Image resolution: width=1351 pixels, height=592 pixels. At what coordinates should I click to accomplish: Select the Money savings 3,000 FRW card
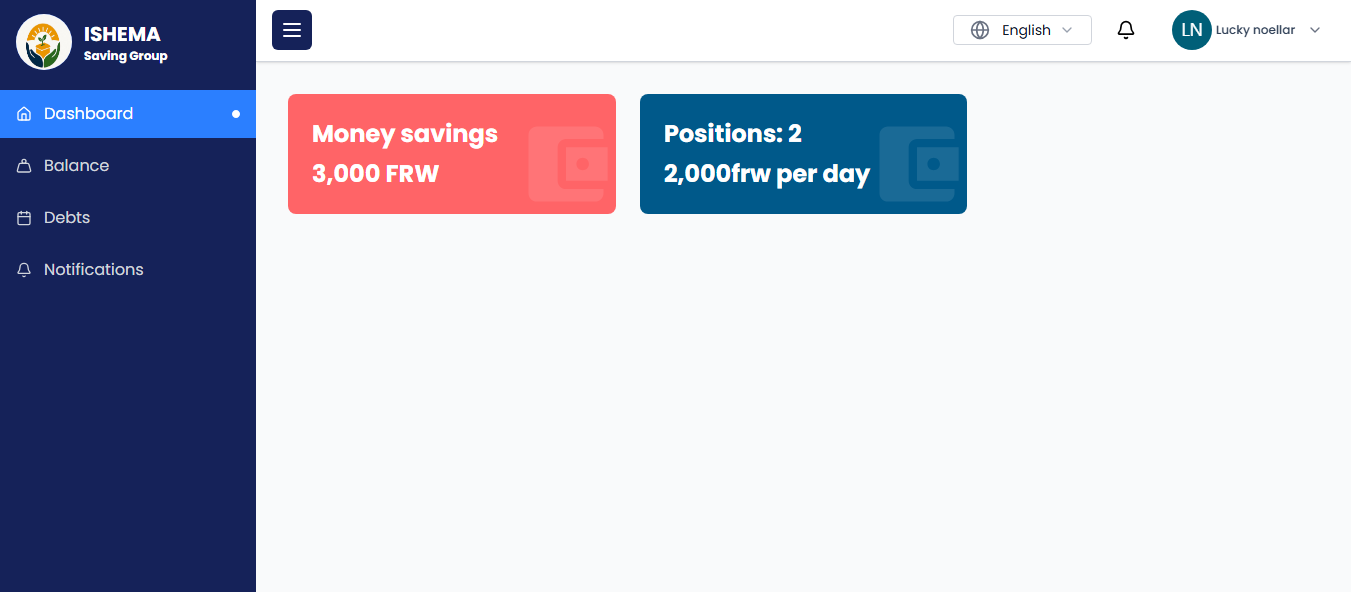tap(420, 154)
